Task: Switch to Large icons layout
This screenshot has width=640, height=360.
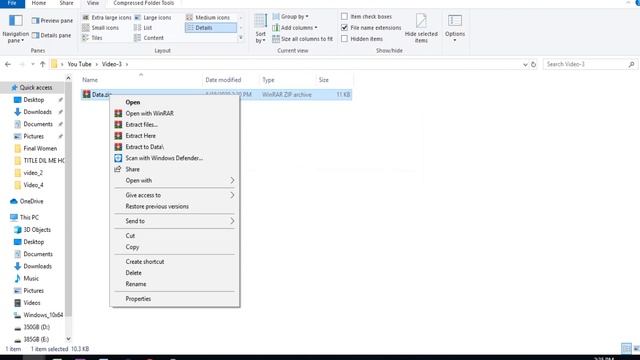Action: [x=153, y=18]
